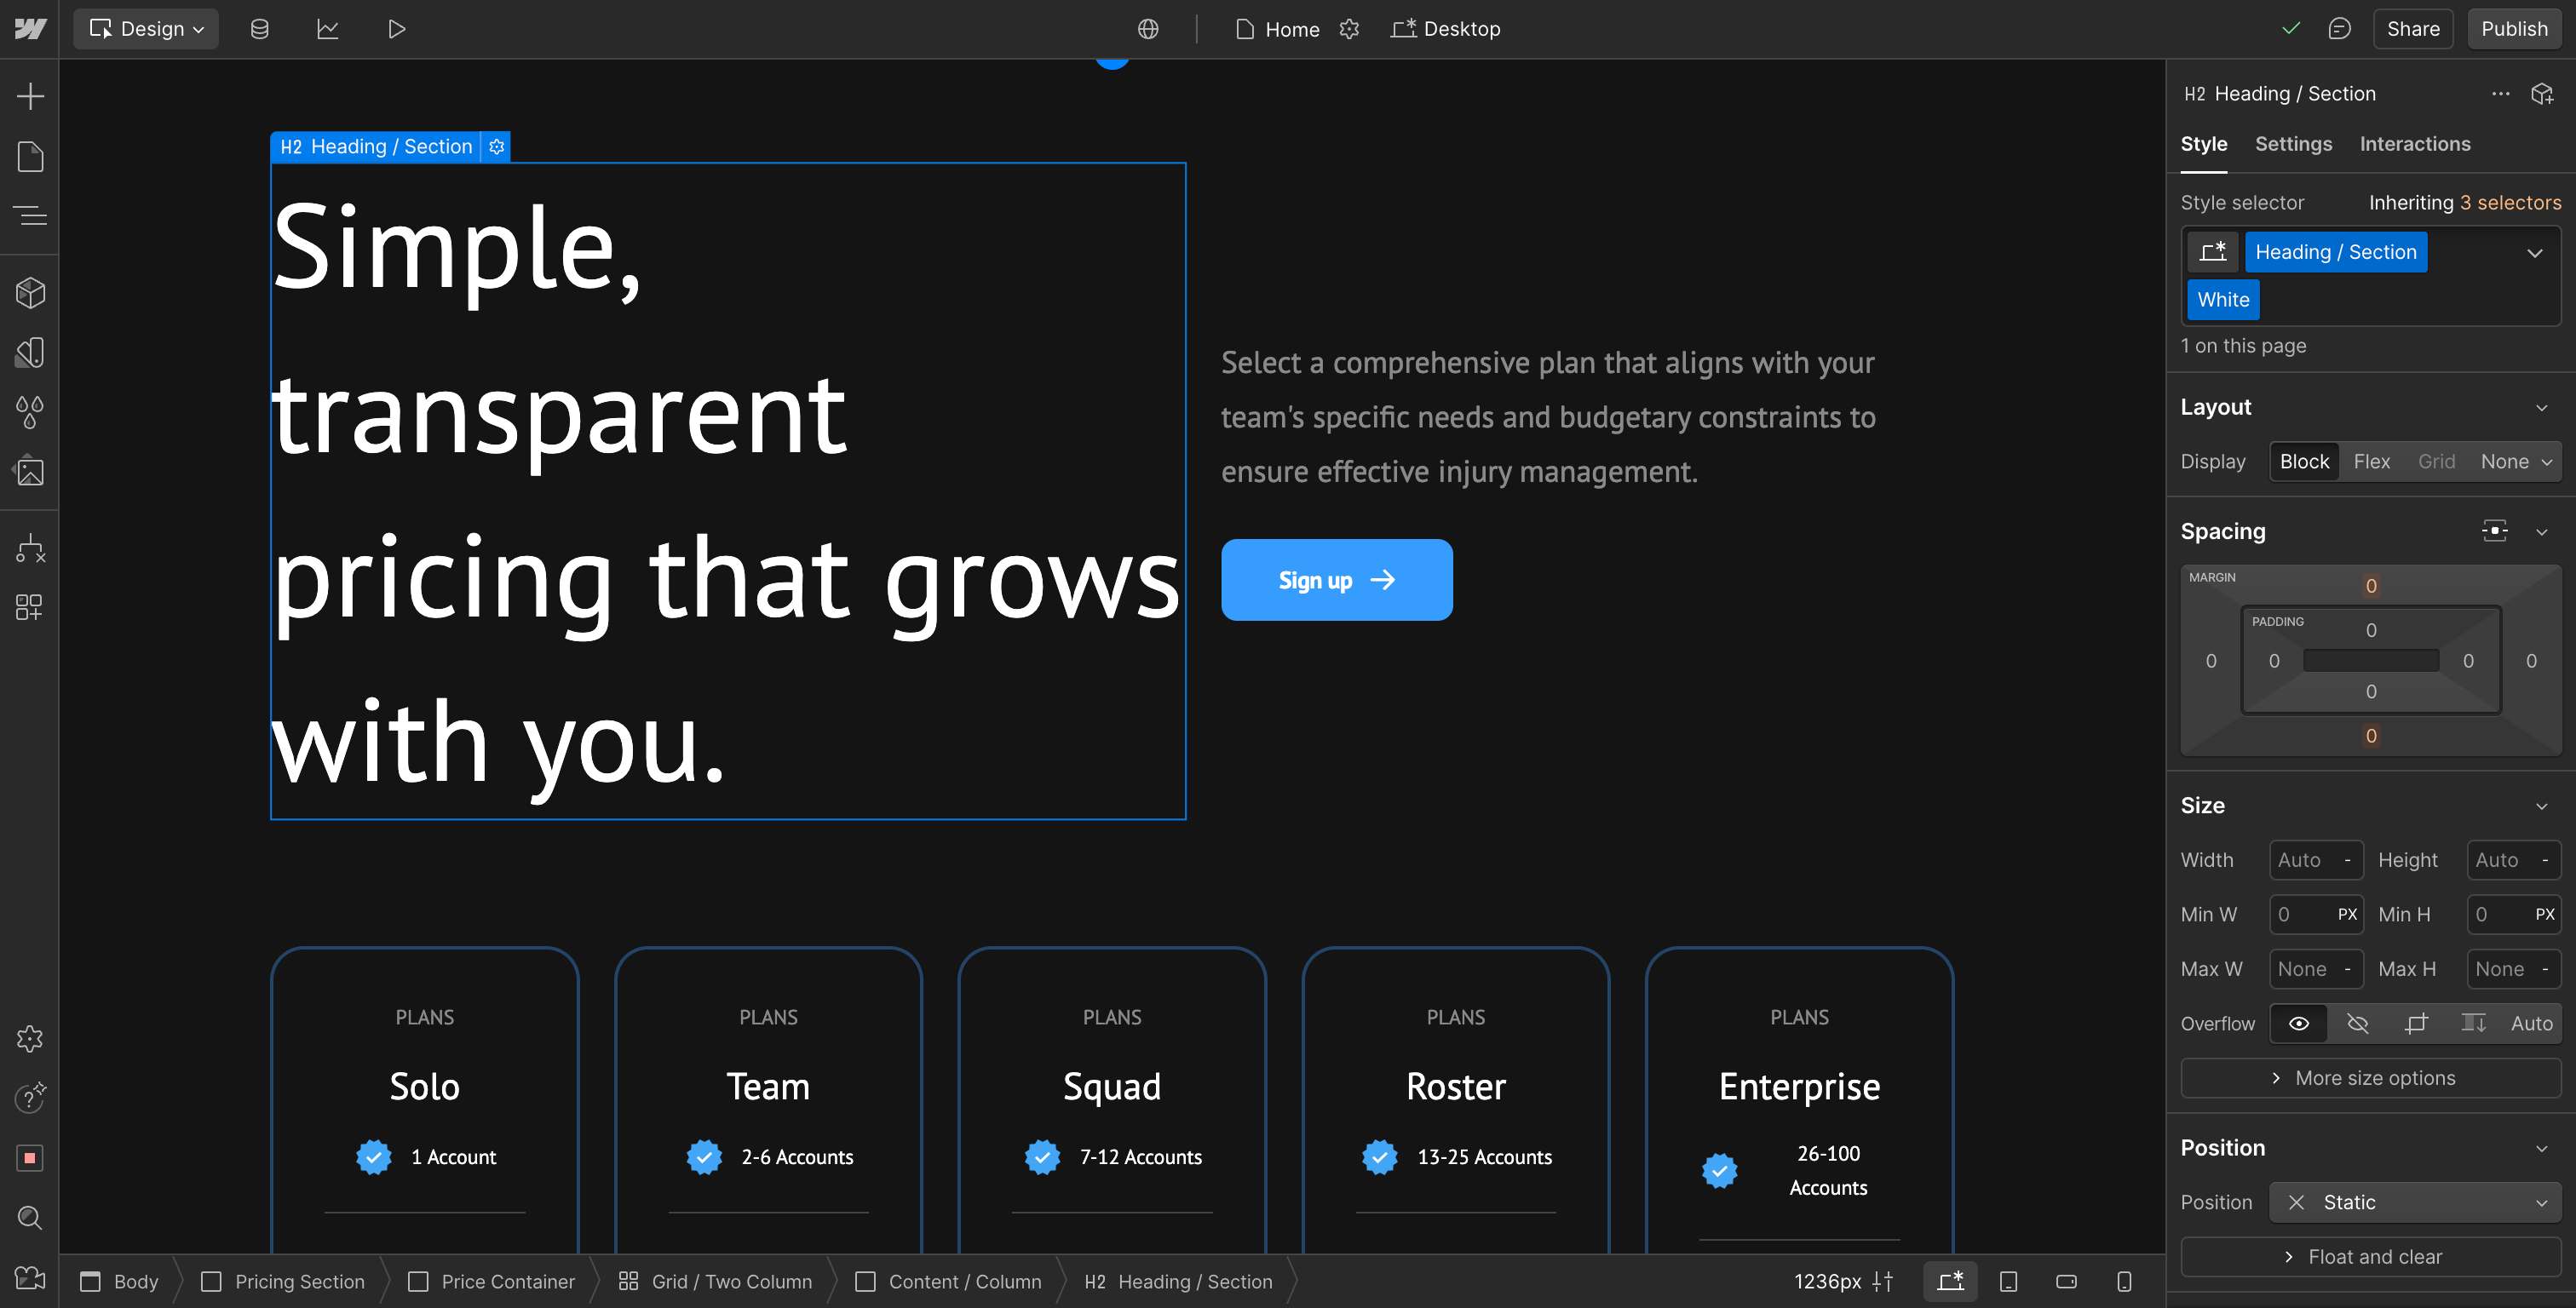The height and width of the screenshot is (1308, 2576).
Task: Click the Width input field
Action: (x=2315, y=860)
